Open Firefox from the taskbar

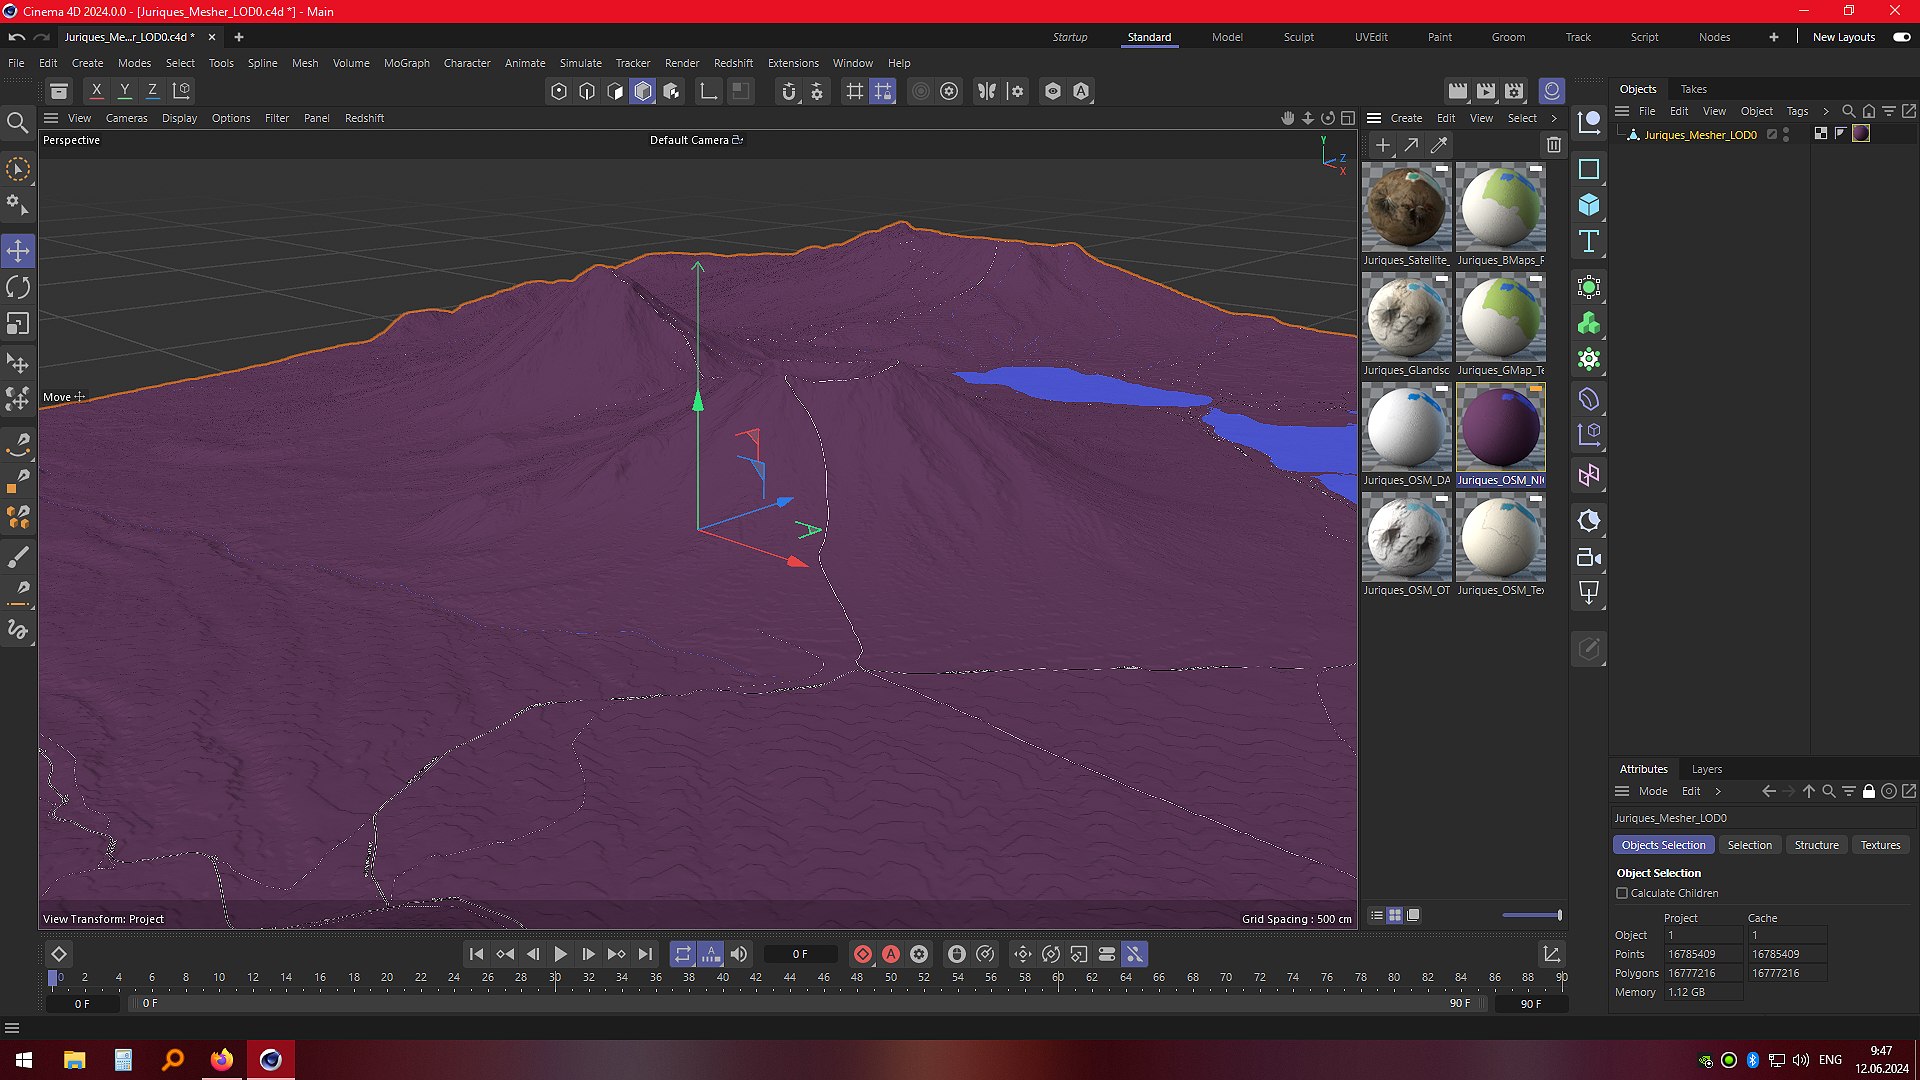pyautogui.click(x=221, y=1060)
